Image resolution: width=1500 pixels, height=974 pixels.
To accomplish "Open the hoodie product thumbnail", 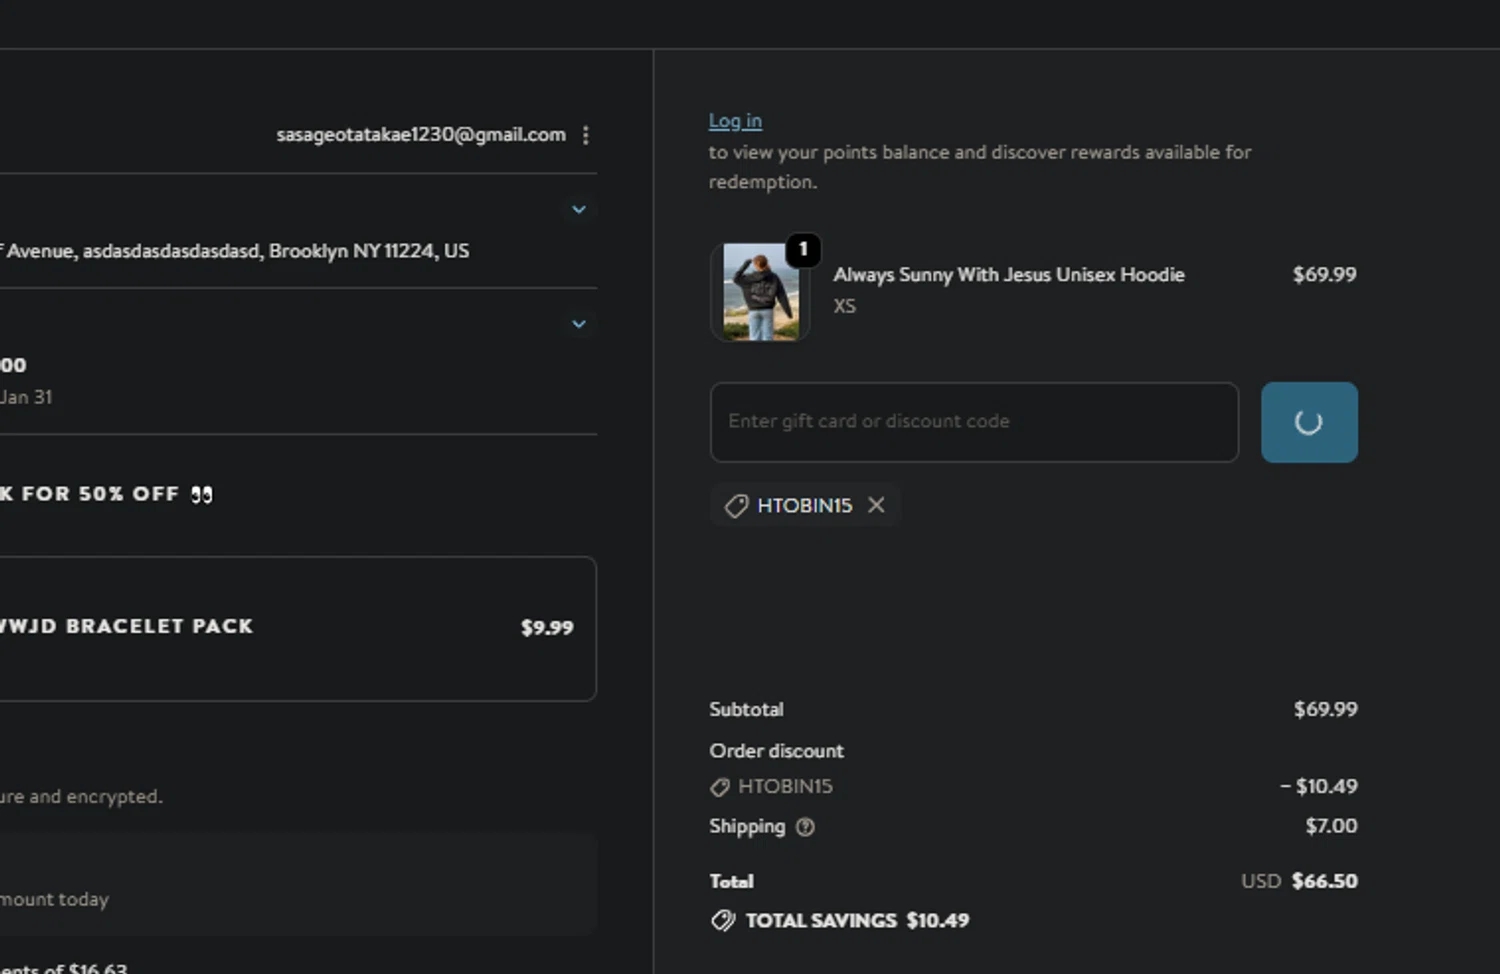I will click(760, 292).
